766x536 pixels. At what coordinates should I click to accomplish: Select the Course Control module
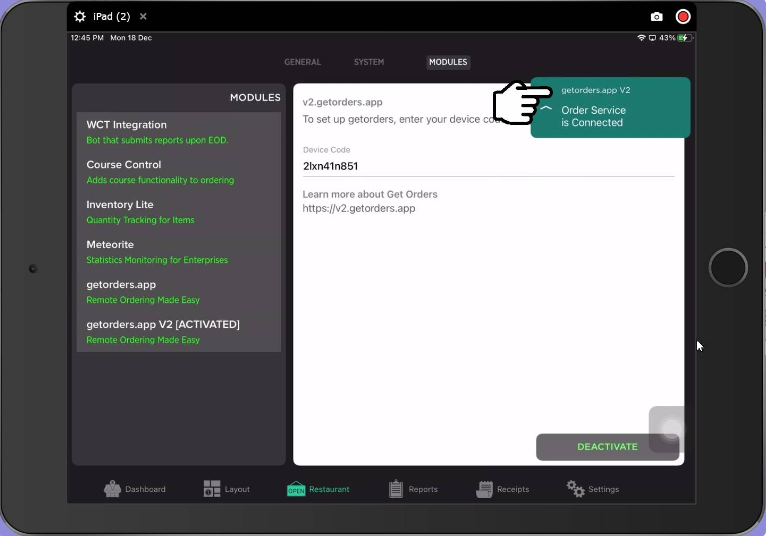(179, 172)
